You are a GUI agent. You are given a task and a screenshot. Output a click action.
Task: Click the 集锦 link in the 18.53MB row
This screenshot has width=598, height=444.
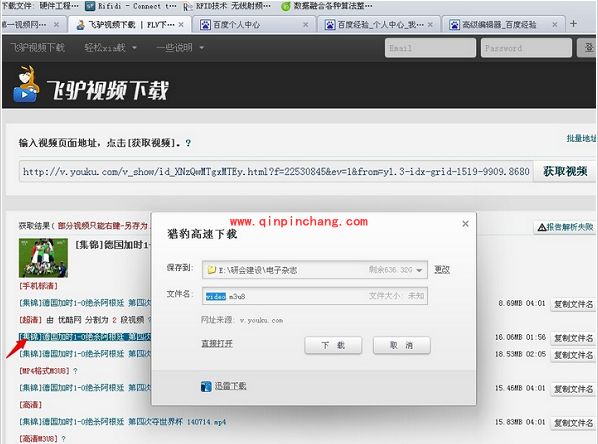click(85, 354)
